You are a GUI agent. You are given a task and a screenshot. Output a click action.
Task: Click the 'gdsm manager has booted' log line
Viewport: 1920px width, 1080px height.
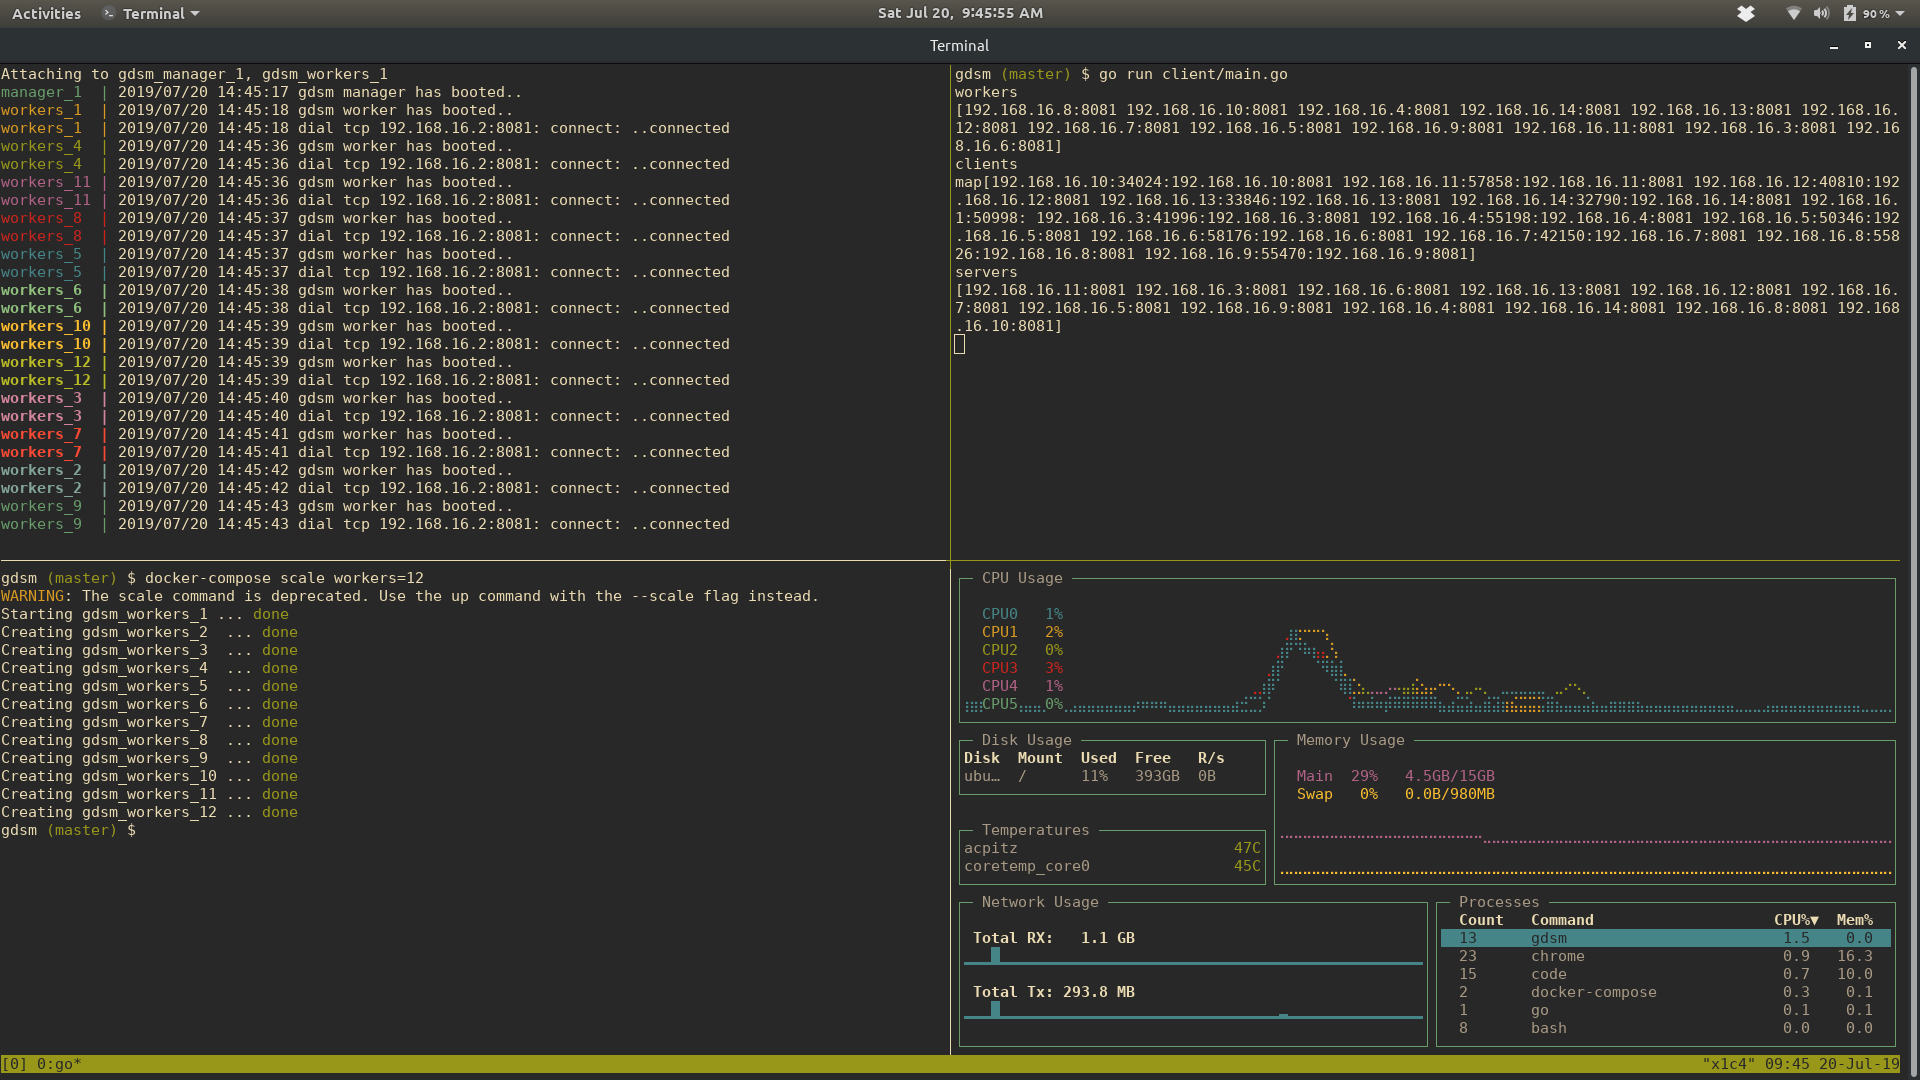point(261,92)
